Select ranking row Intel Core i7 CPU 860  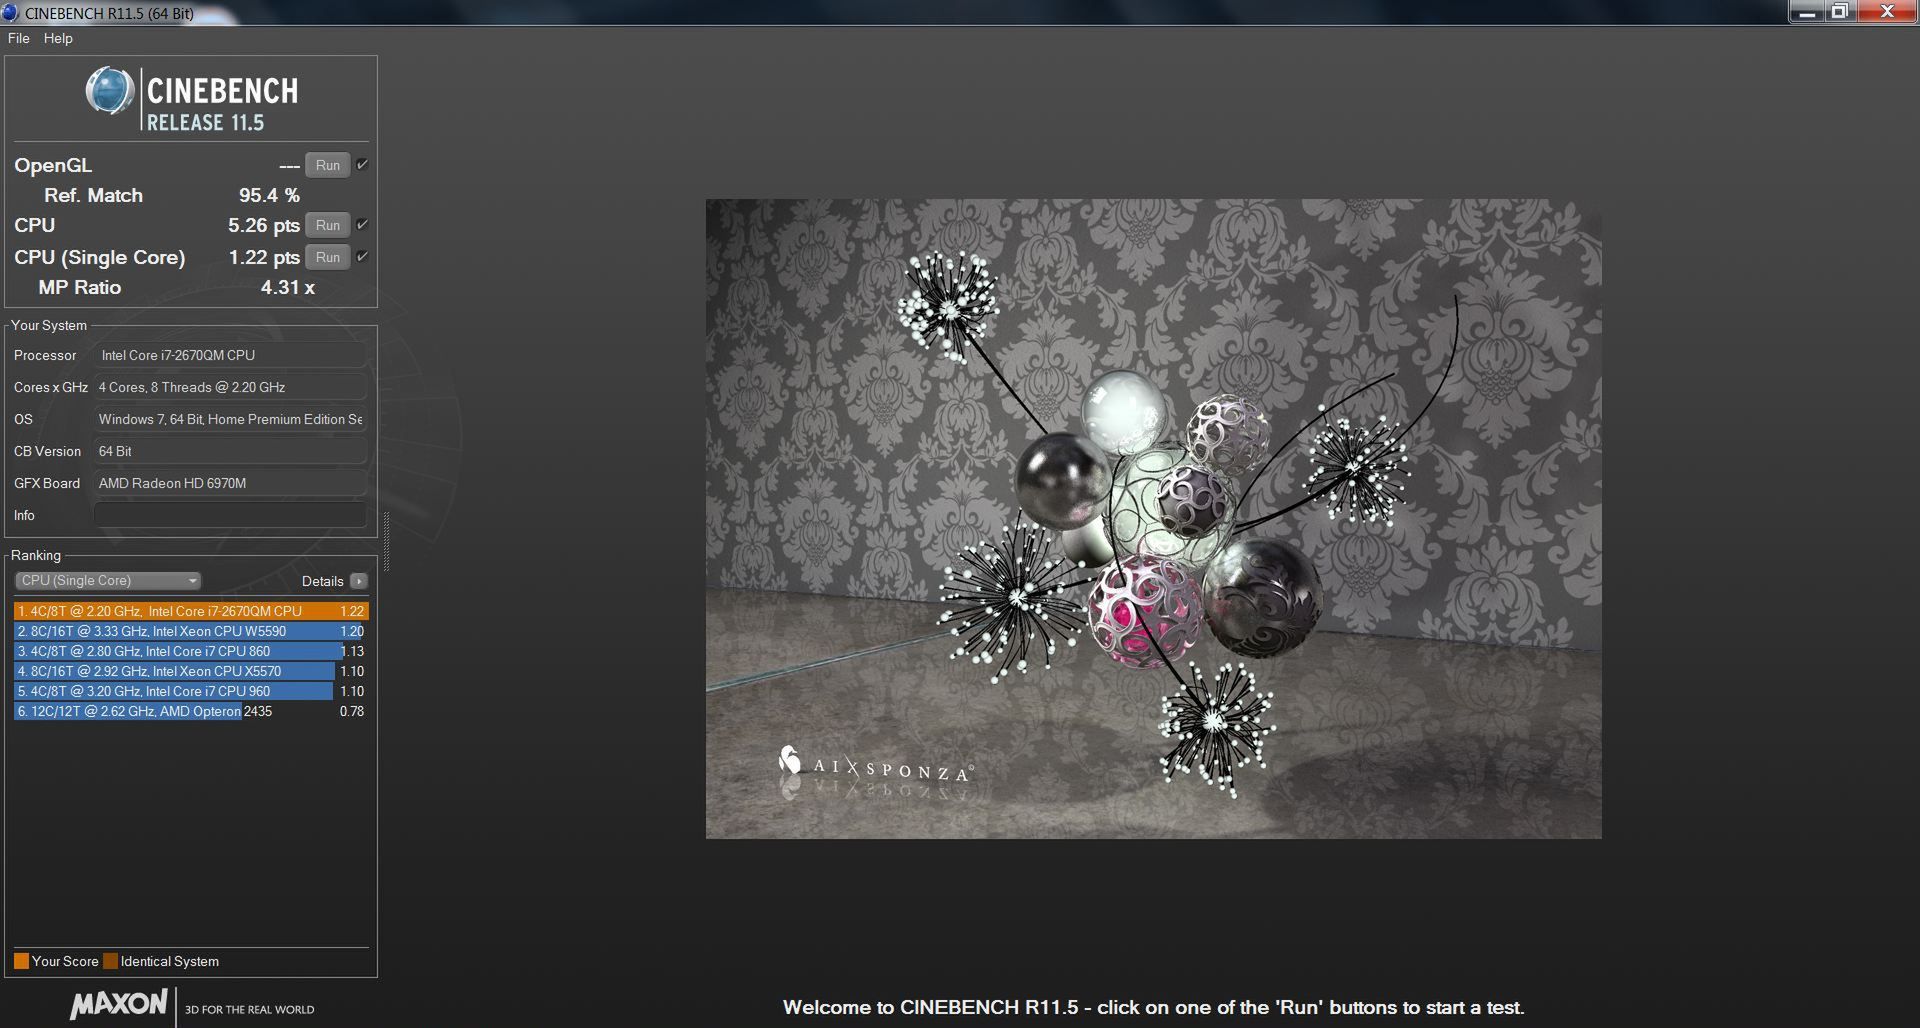pyautogui.click(x=191, y=651)
